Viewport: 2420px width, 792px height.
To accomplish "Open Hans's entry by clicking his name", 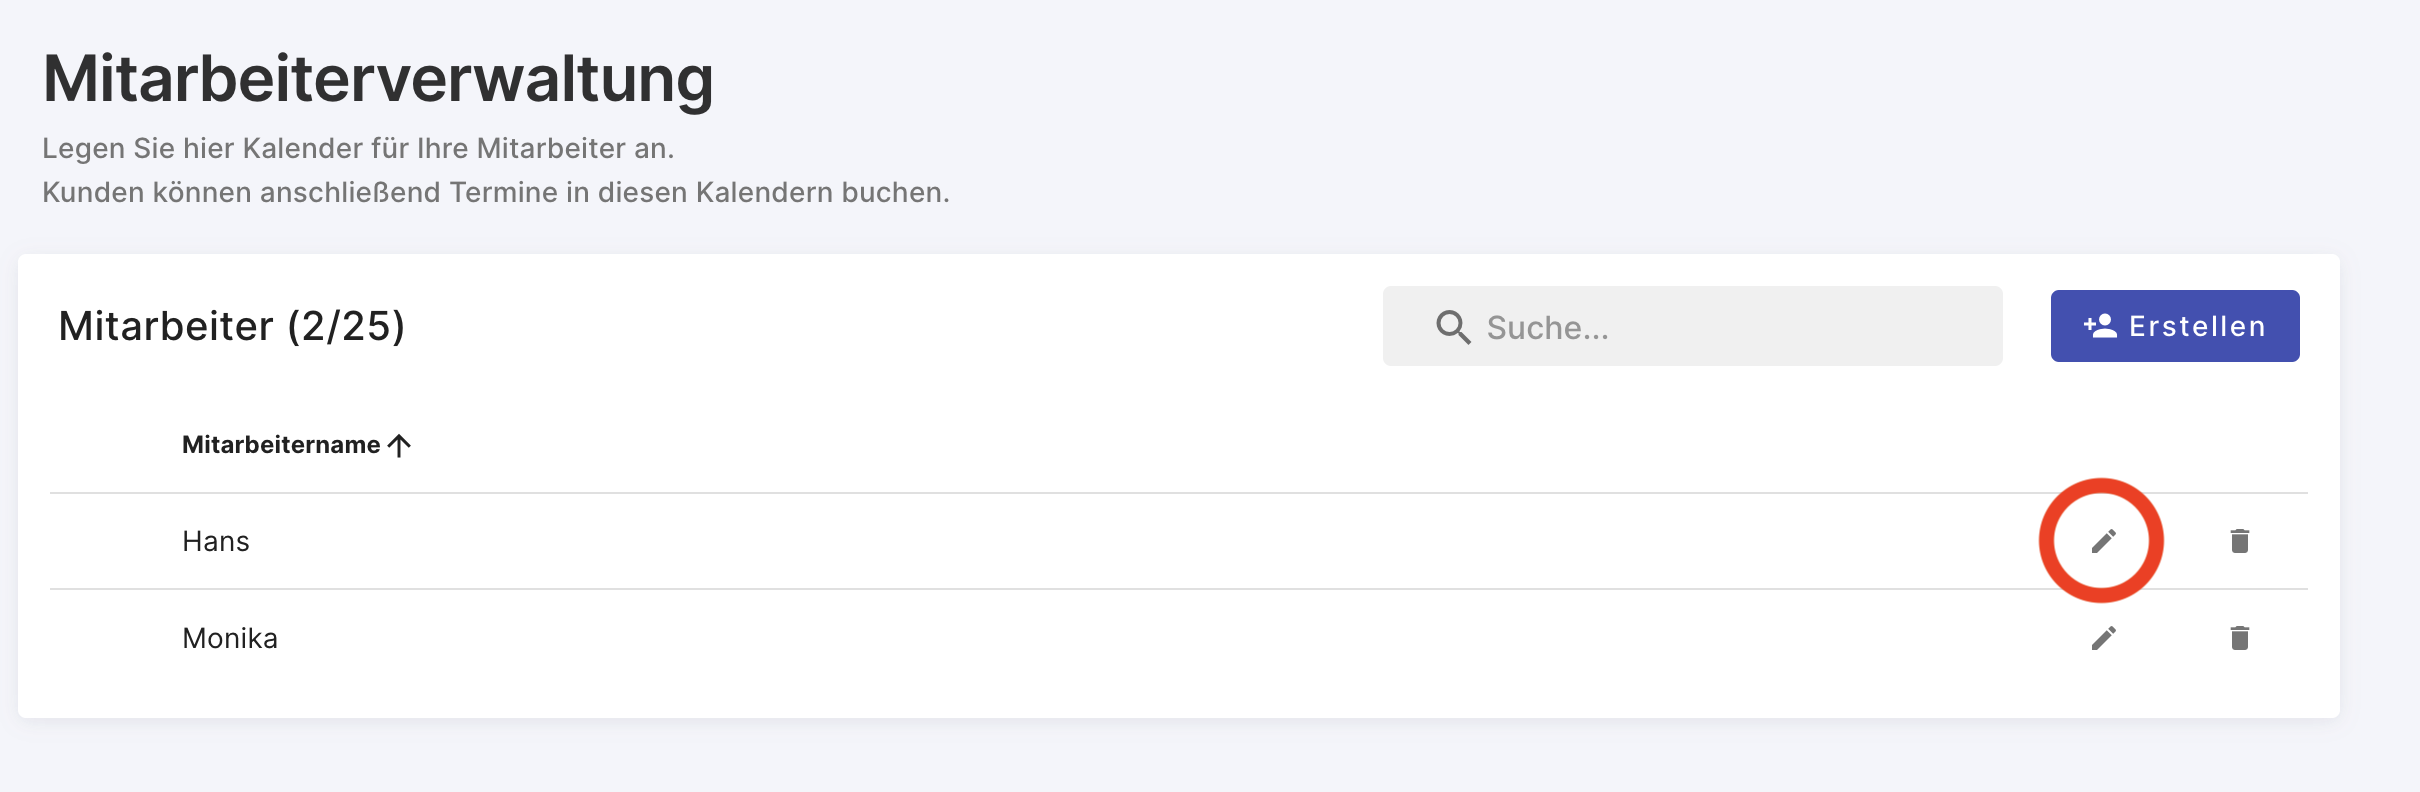I will coord(215,540).
